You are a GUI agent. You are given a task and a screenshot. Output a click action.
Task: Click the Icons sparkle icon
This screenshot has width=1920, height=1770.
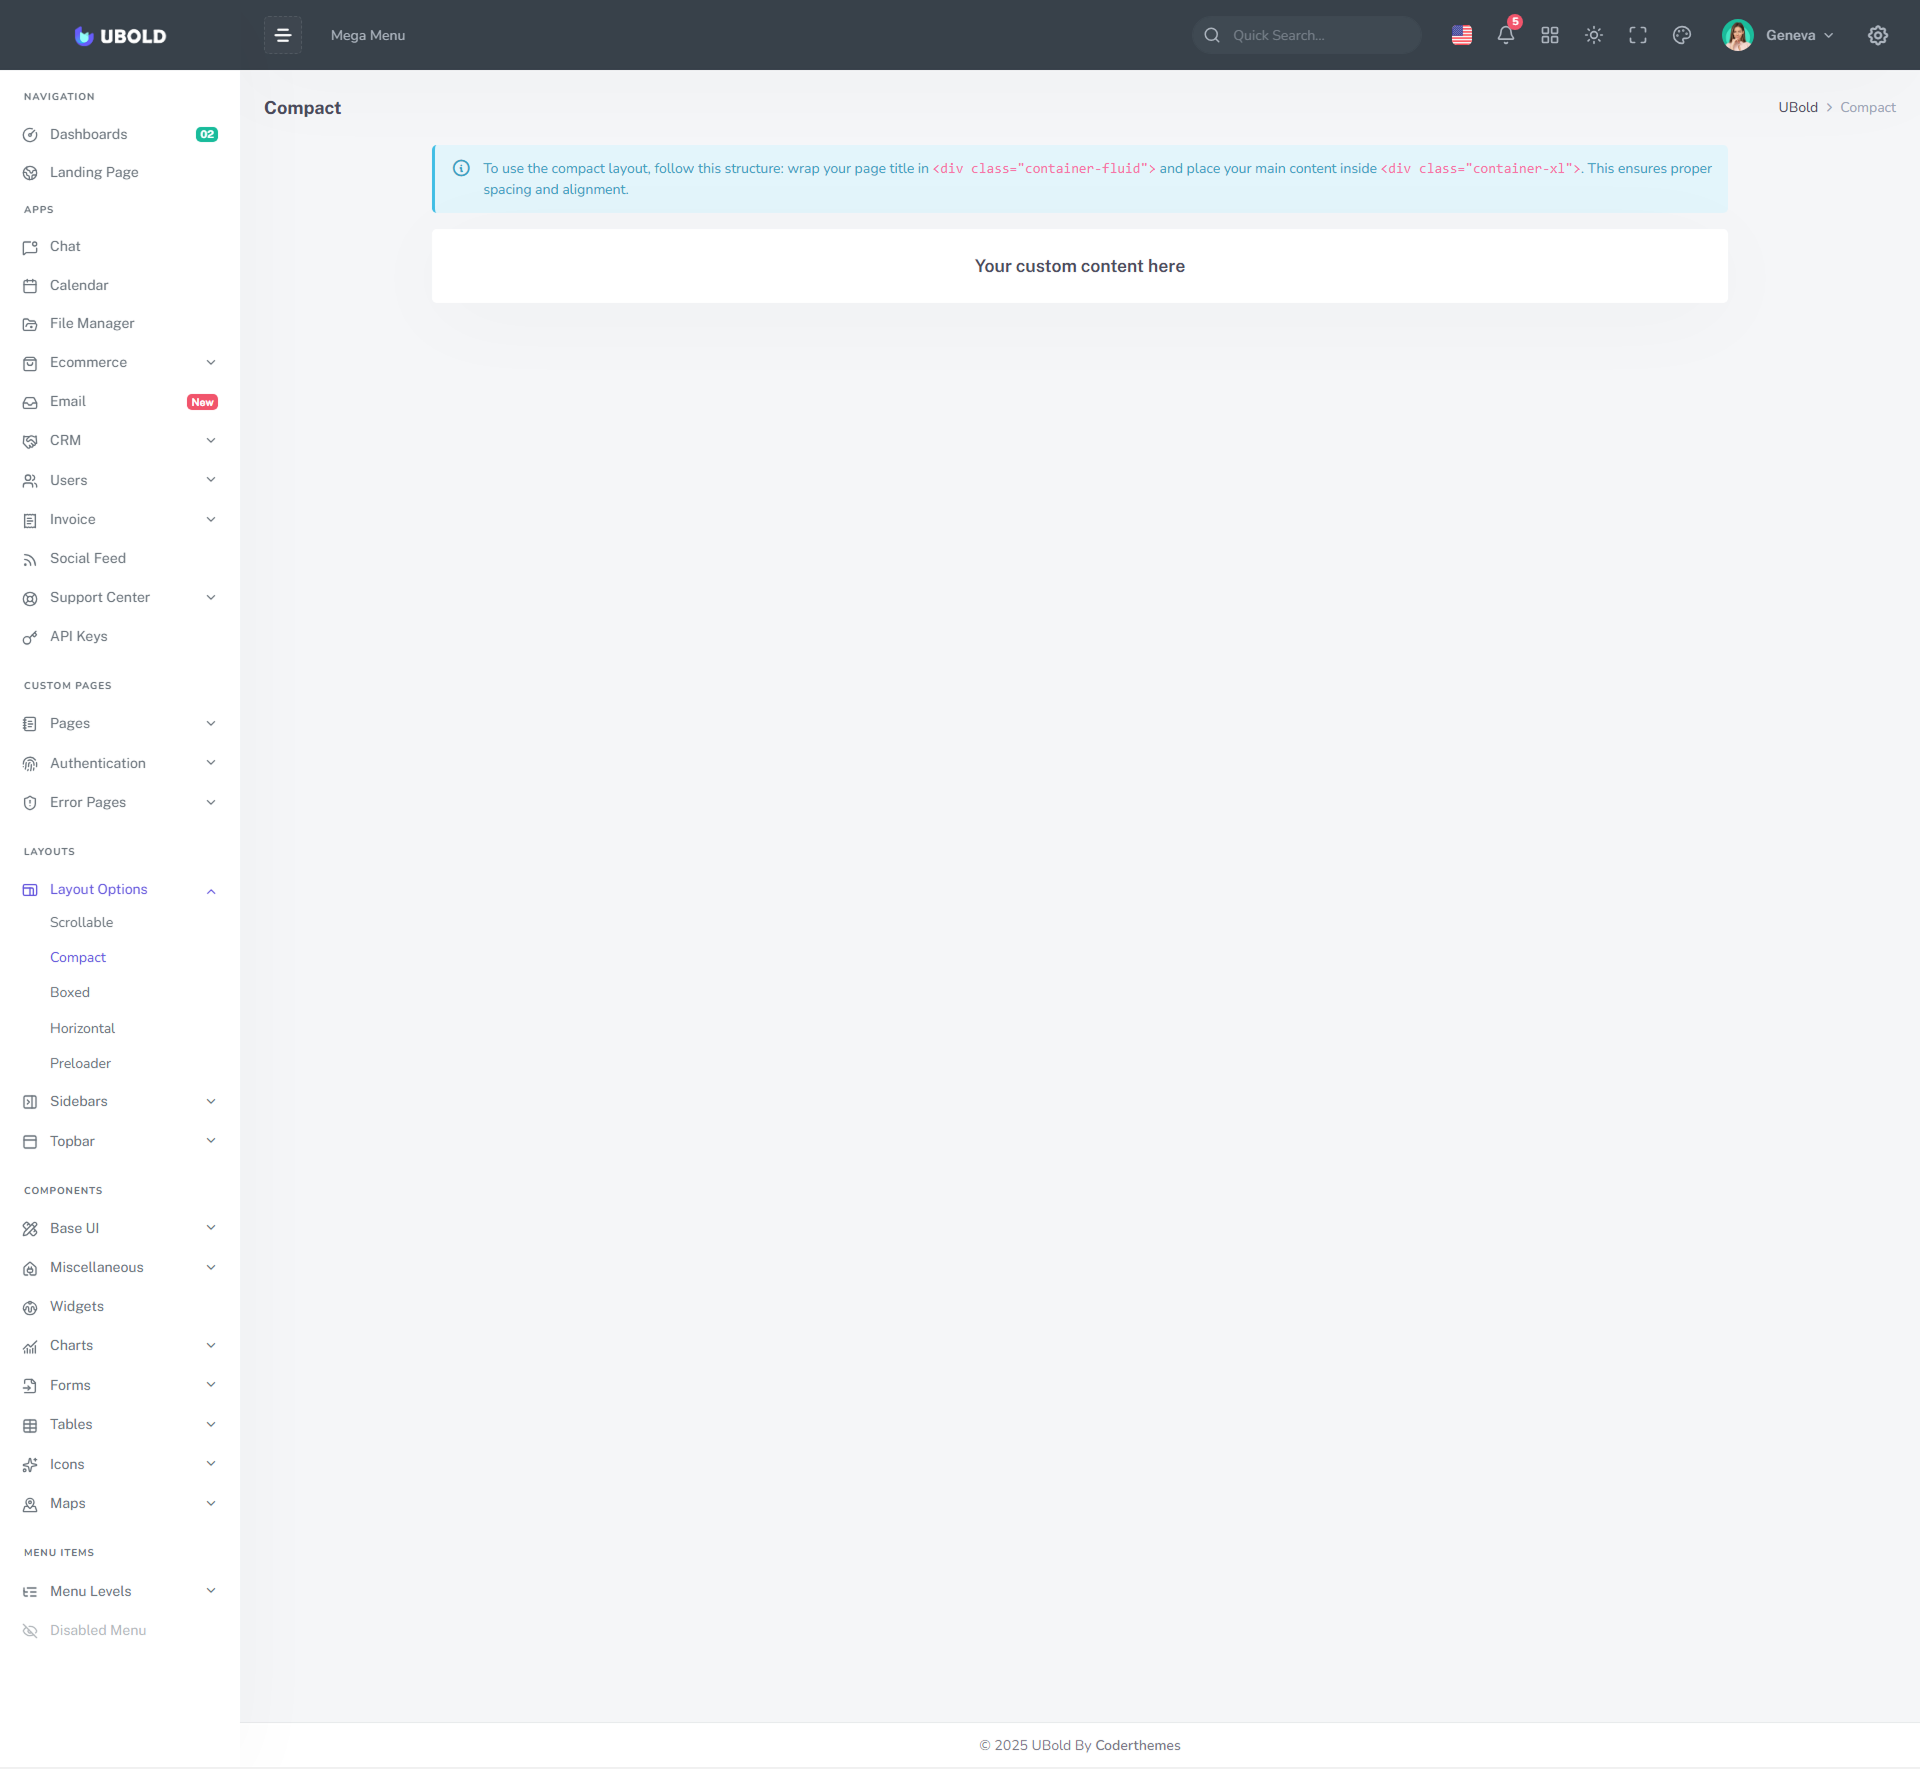point(30,1465)
